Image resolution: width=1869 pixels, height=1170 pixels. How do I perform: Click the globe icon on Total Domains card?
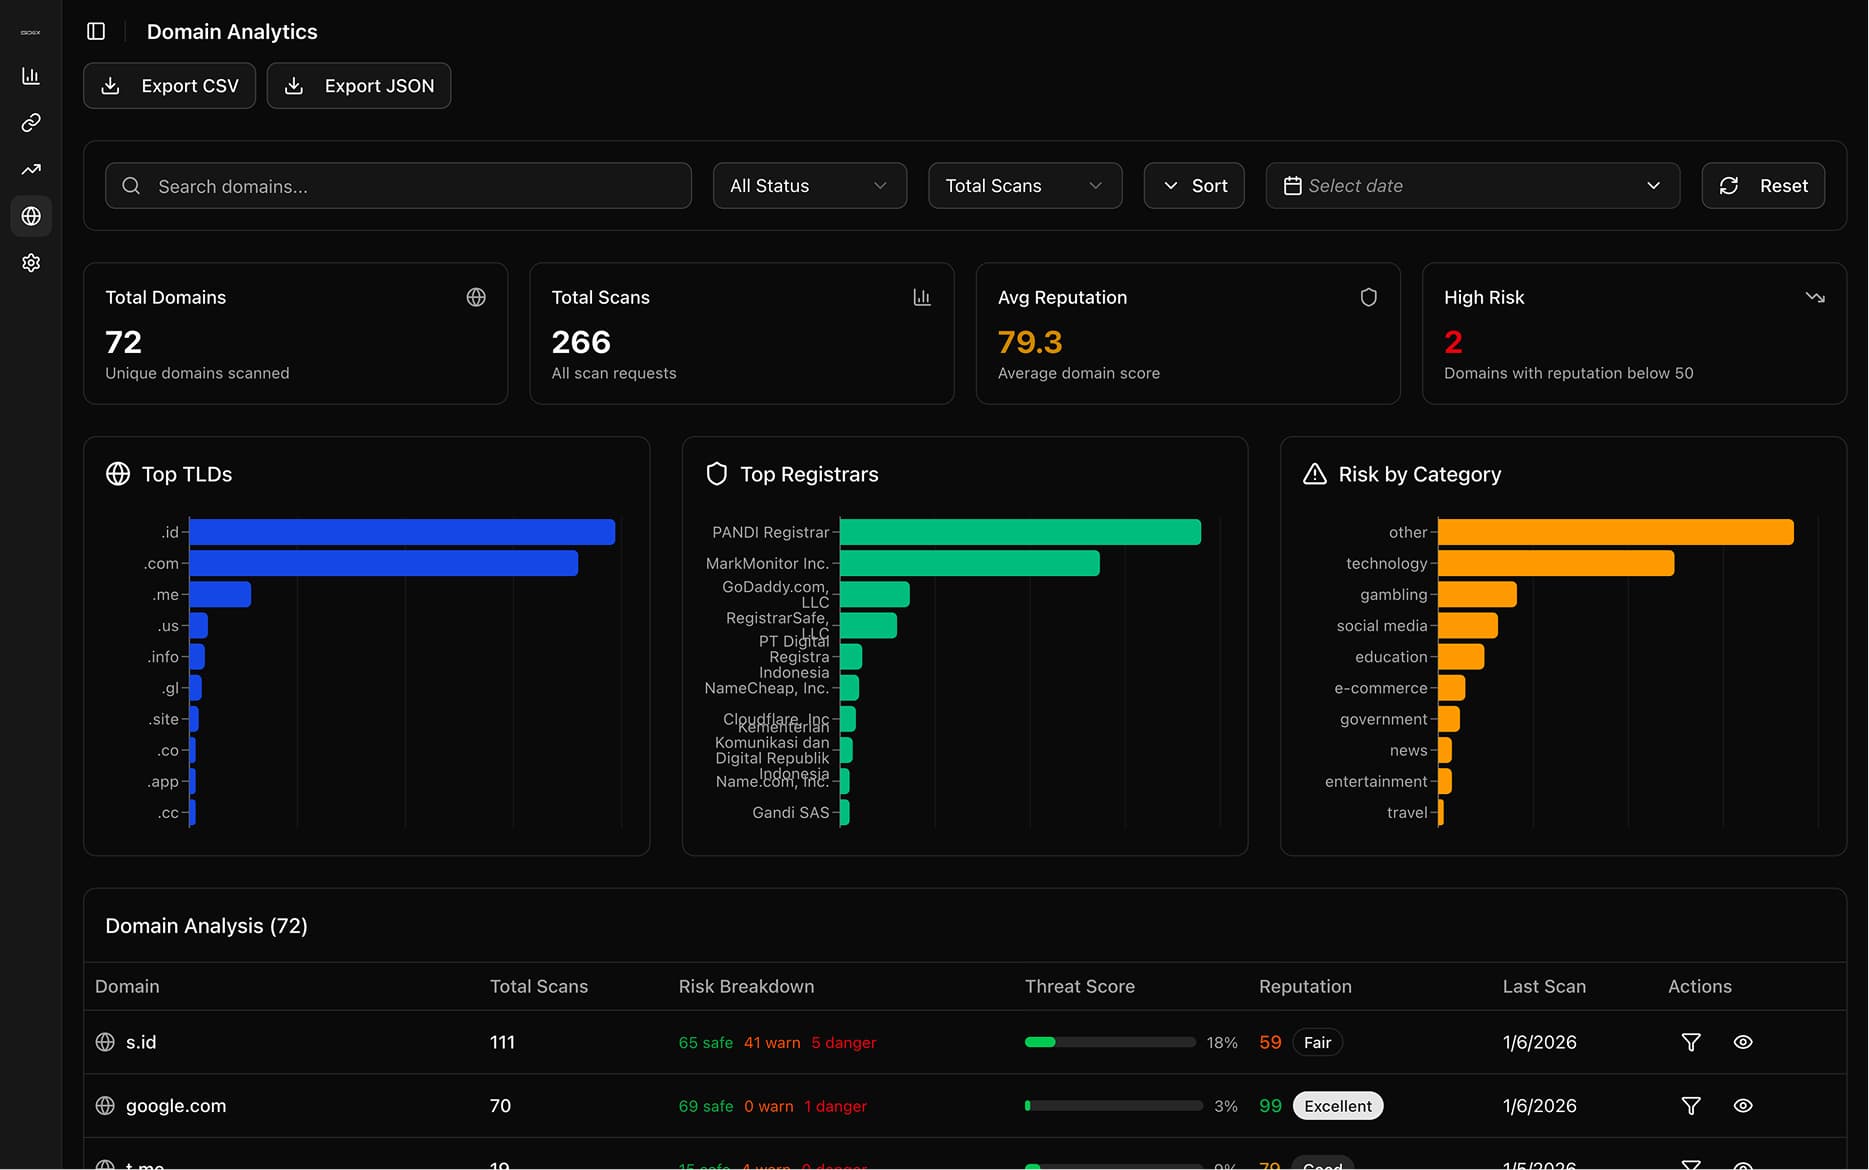[475, 296]
